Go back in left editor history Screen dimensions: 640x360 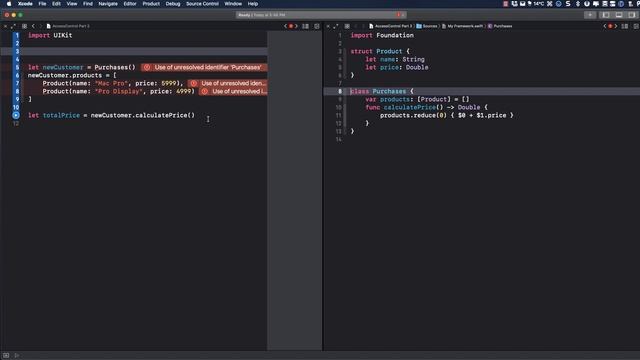[x=33, y=26]
